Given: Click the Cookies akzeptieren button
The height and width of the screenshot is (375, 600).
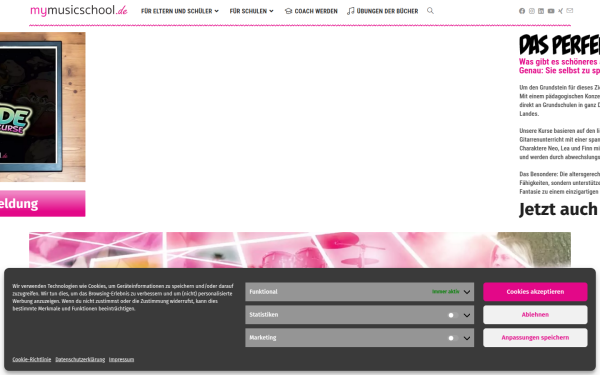Looking at the screenshot, I should [x=535, y=292].
